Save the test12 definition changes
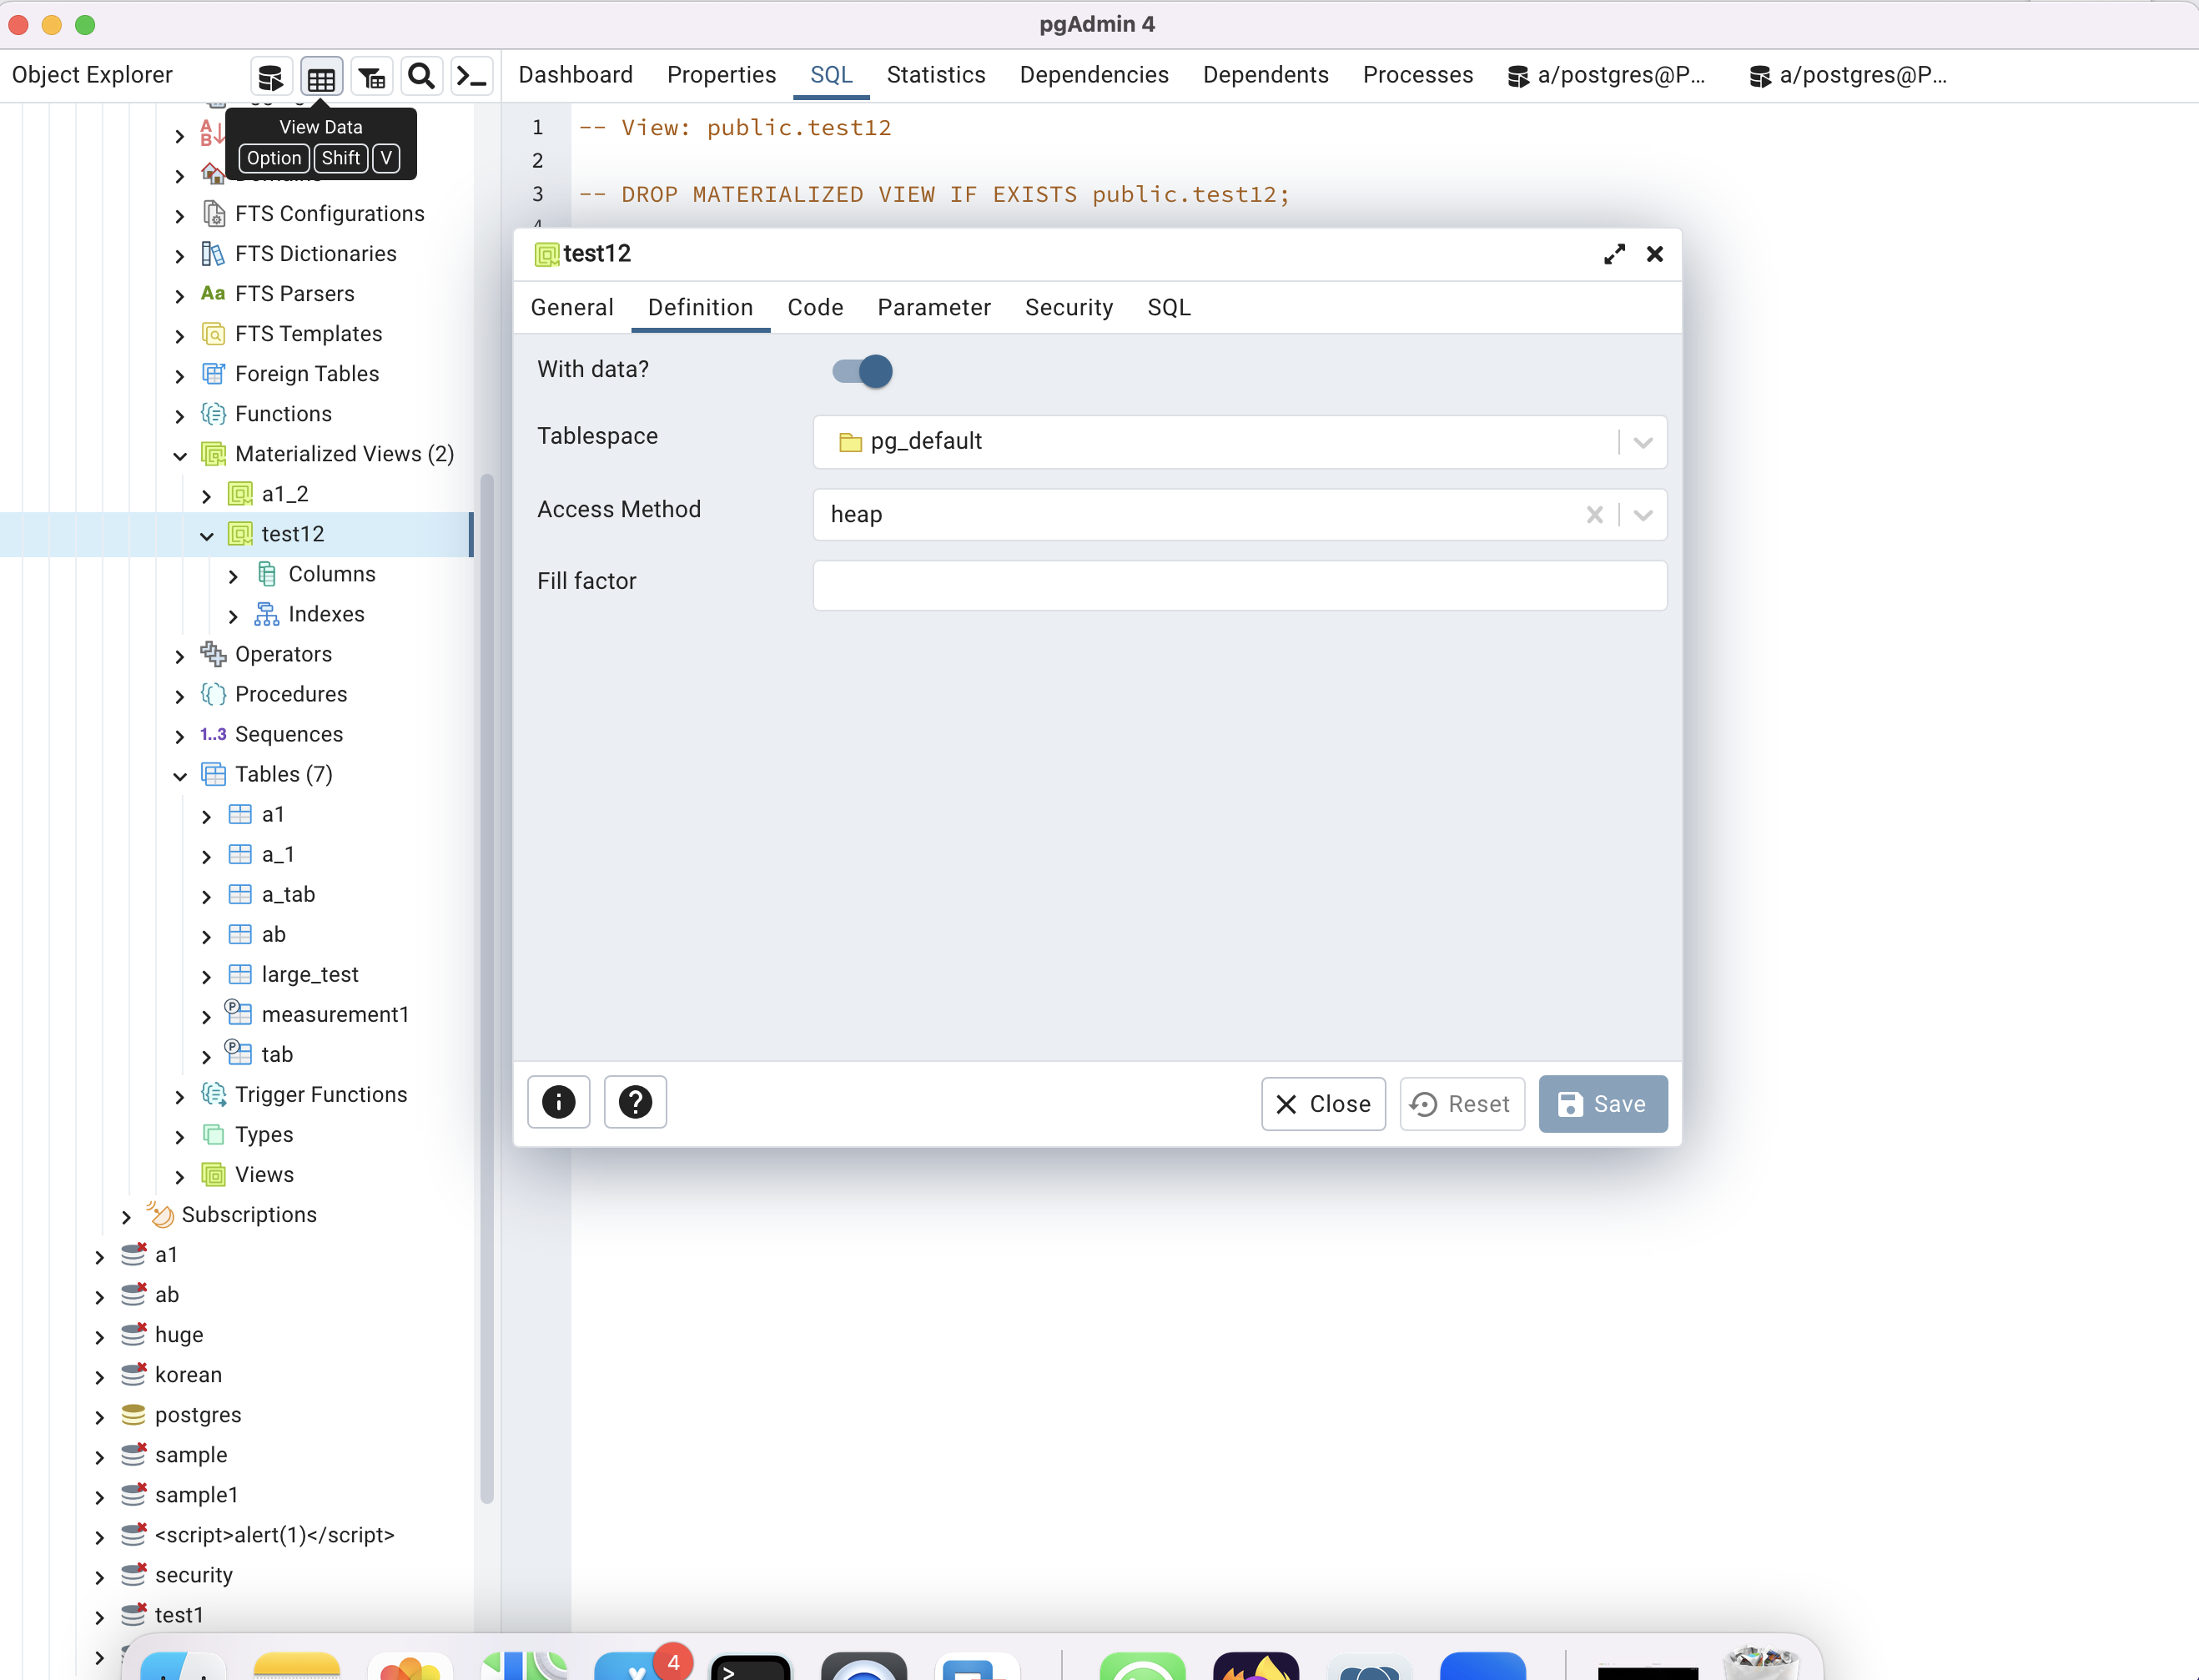Screen dimensions: 2199x1680 1602,1104
